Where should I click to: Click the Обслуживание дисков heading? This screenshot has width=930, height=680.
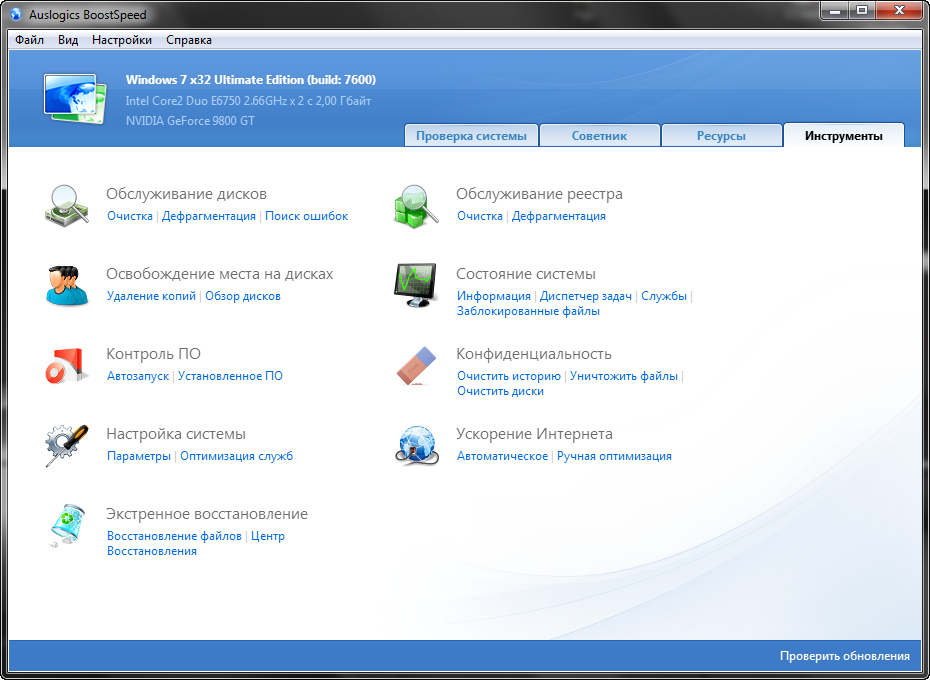click(x=186, y=194)
